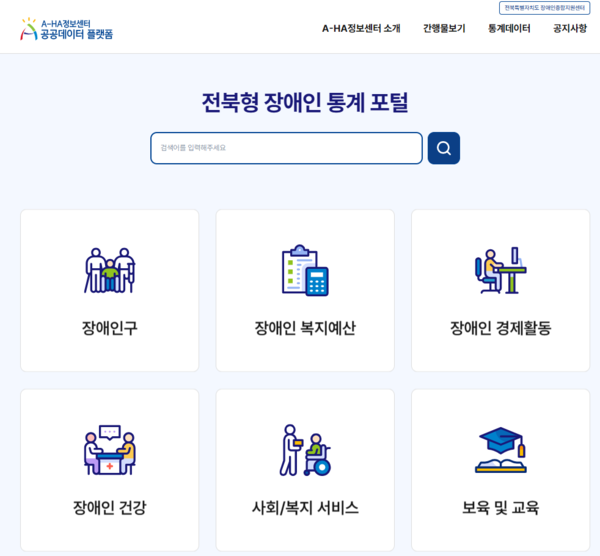This screenshot has width=600, height=556.
Task: Click the clipboard calculator 복지예산 icon
Action: (x=305, y=271)
